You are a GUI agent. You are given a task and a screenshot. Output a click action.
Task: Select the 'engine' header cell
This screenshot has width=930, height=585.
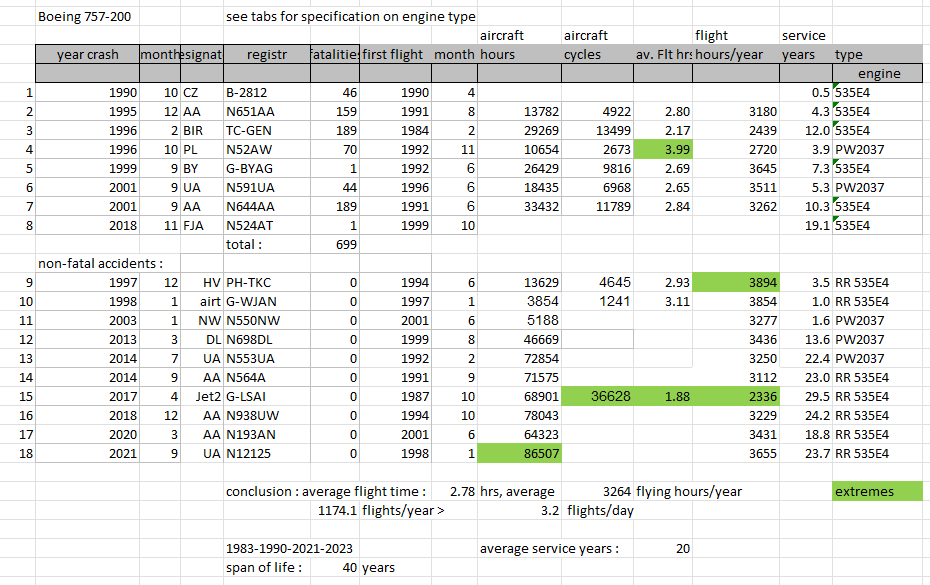[878, 74]
